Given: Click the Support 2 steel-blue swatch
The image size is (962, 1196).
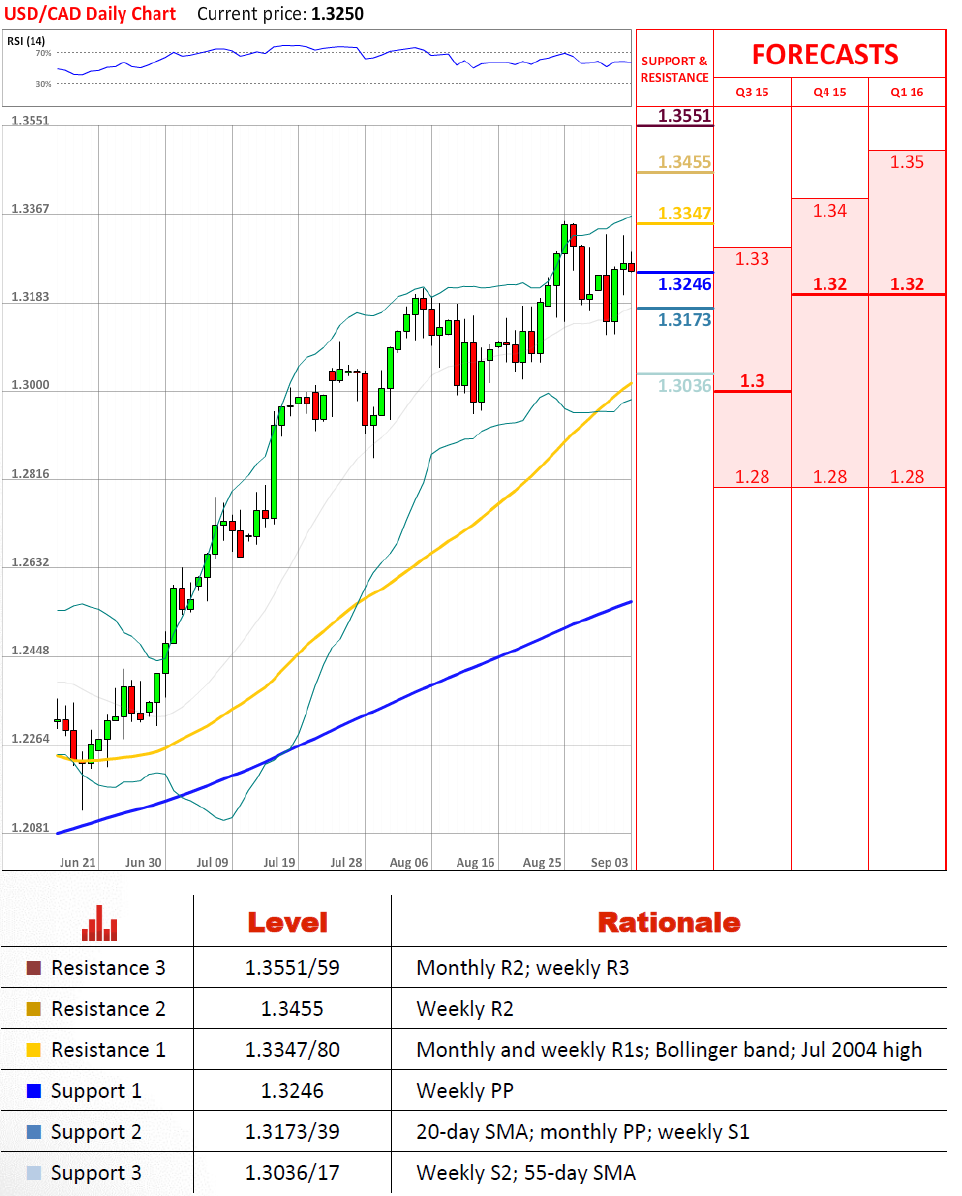Looking at the screenshot, I should point(34,1132).
